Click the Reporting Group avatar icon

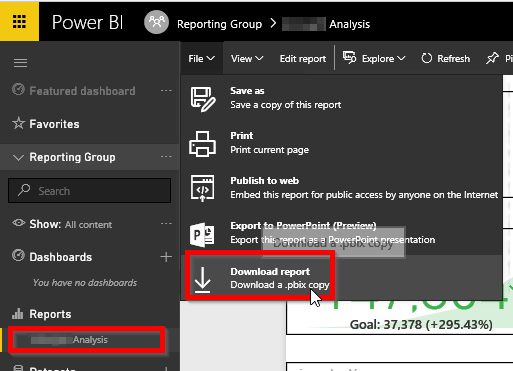156,22
